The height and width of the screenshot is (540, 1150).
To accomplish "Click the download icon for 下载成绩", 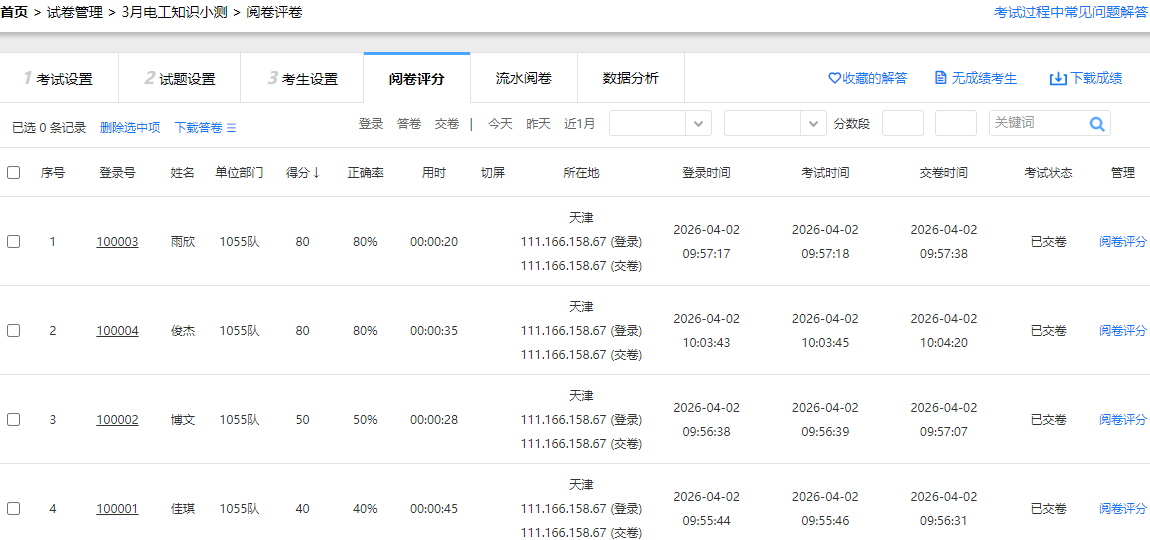I will point(1058,79).
